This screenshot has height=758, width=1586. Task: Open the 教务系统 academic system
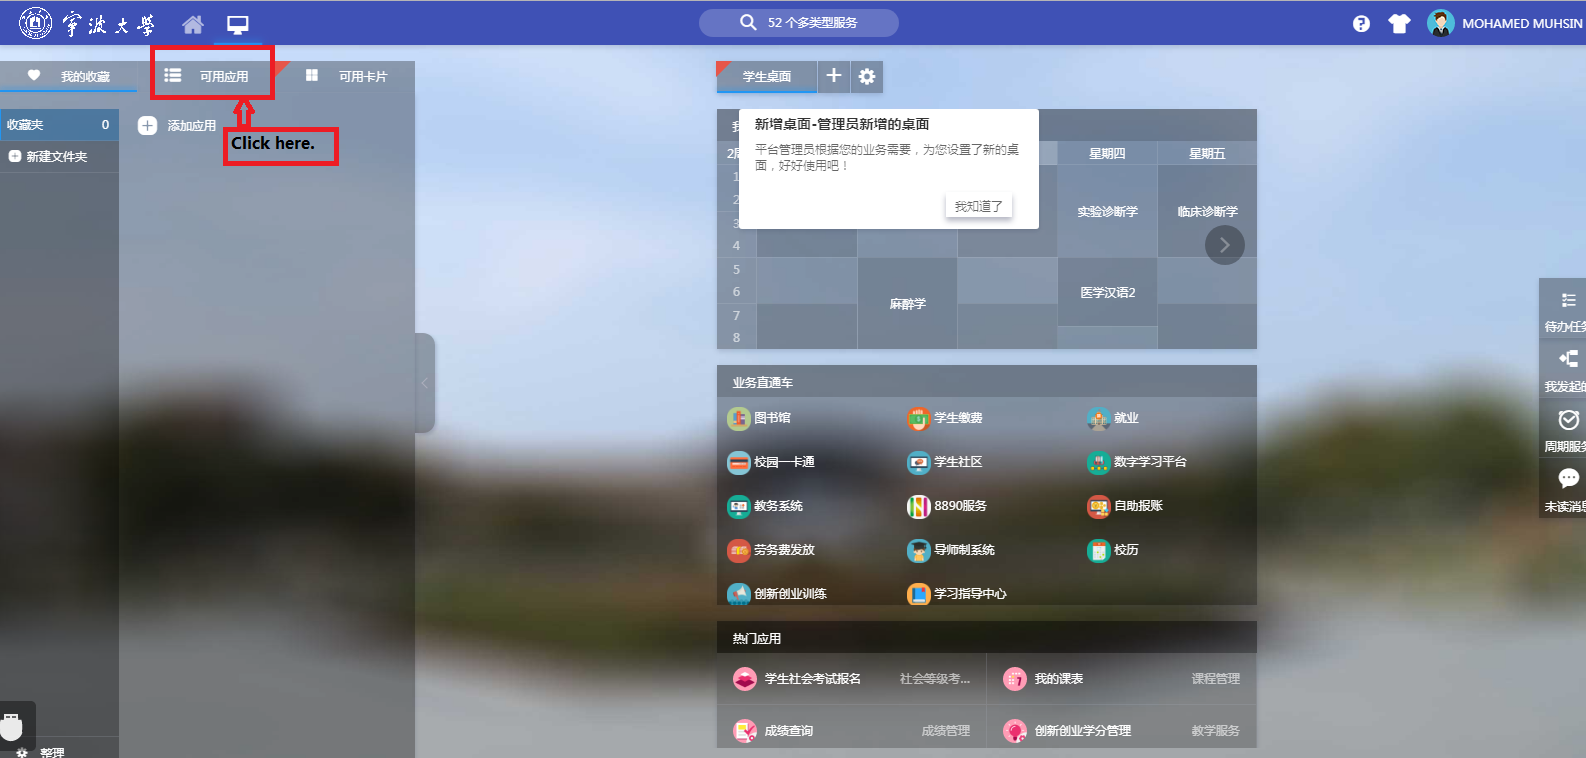[x=766, y=506]
